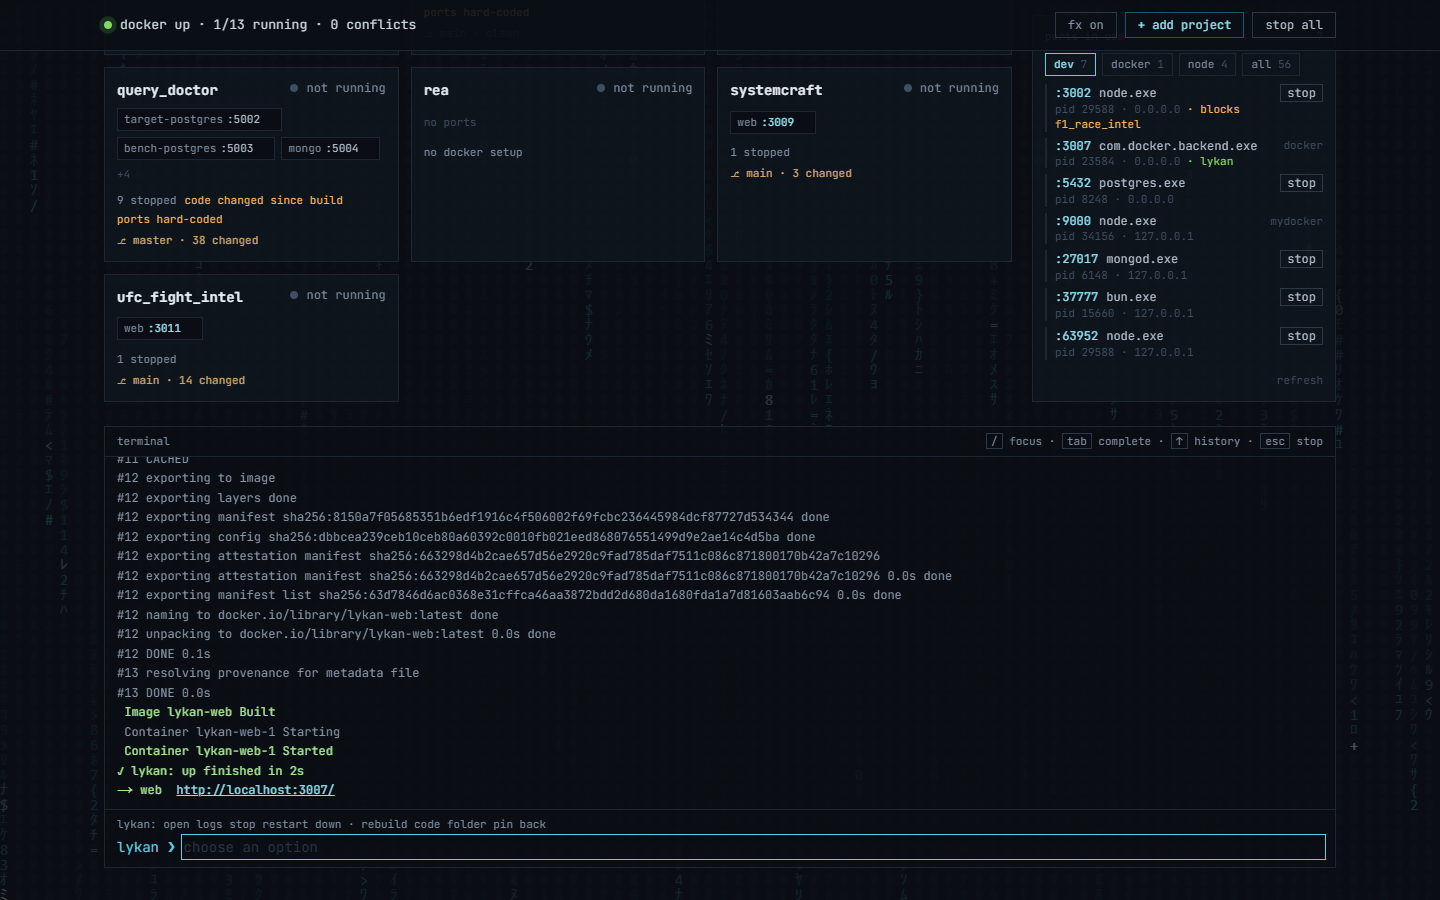Open the node ports tab

(x=1207, y=64)
